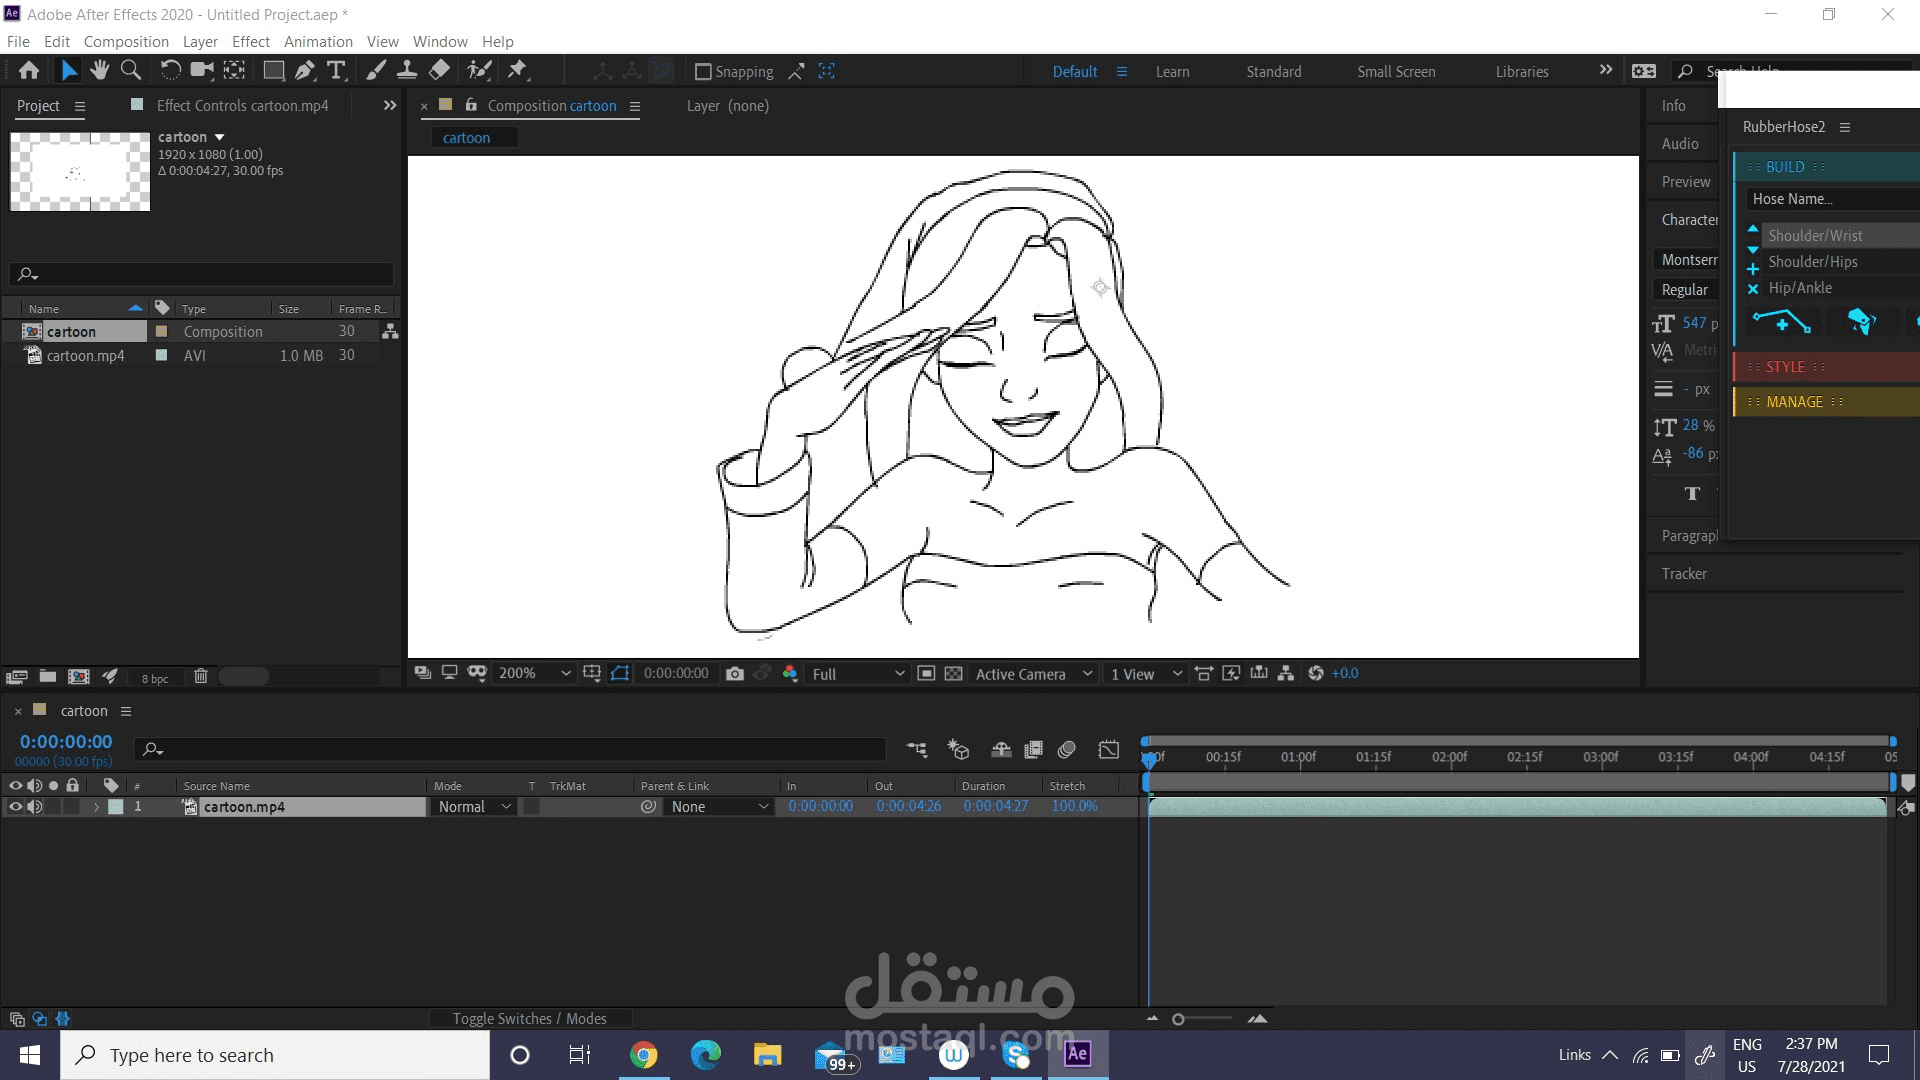1920x1080 pixels.
Task: Select the Clone Stamp tool
Action: click(406, 70)
